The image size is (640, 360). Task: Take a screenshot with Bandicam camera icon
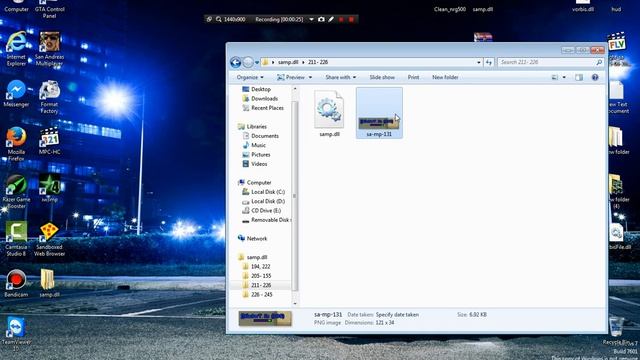click(x=321, y=19)
